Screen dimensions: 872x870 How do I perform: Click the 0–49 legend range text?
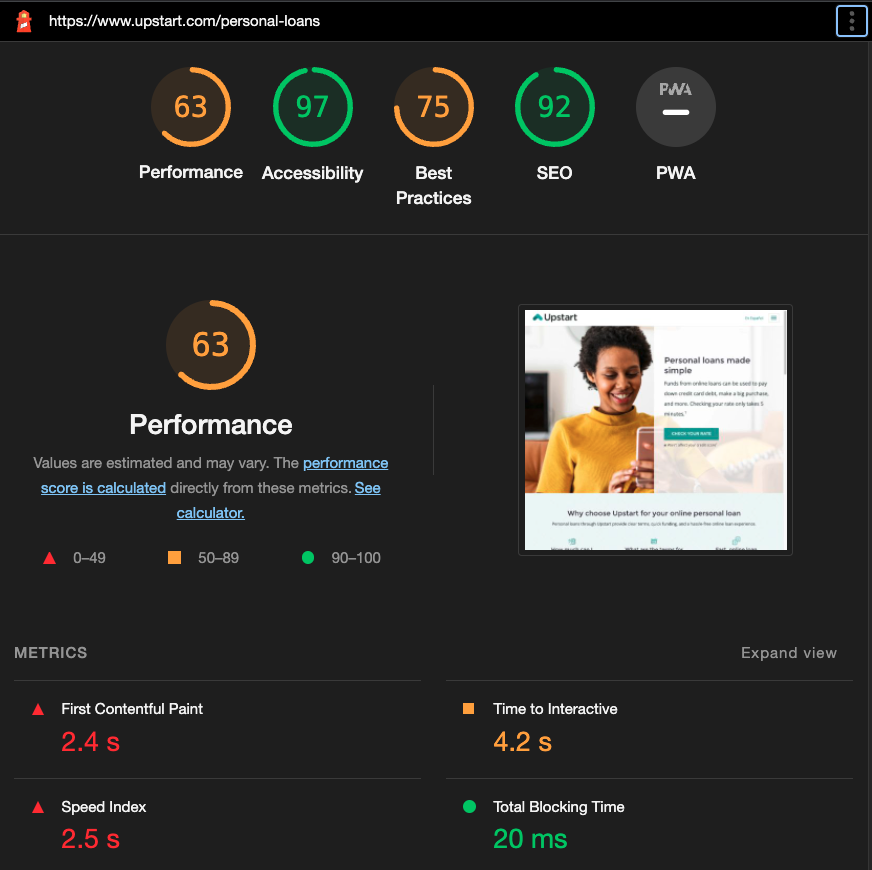coord(90,557)
